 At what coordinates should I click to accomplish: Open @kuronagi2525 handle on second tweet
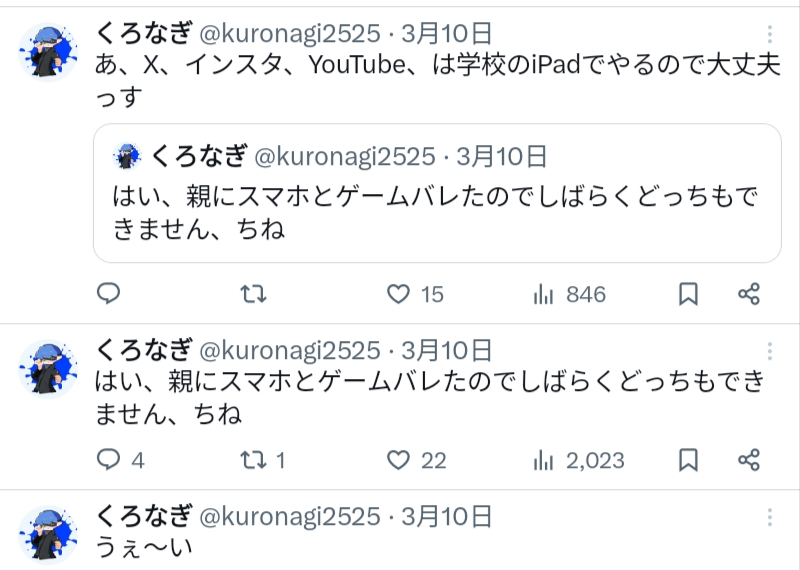point(291,350)
